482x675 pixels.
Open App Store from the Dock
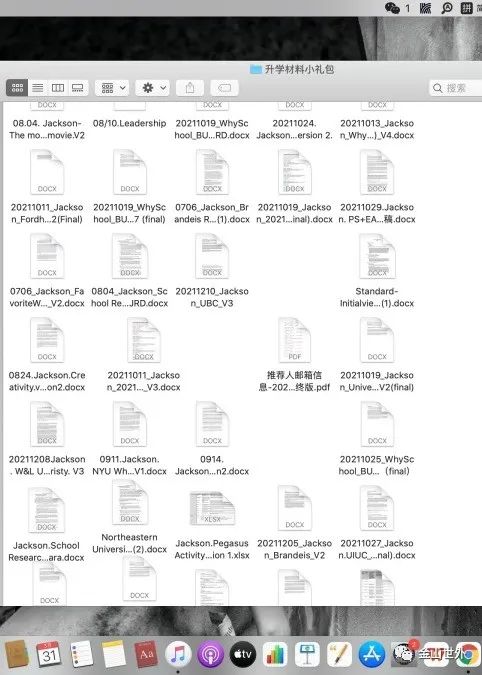[x=371, y=654]
